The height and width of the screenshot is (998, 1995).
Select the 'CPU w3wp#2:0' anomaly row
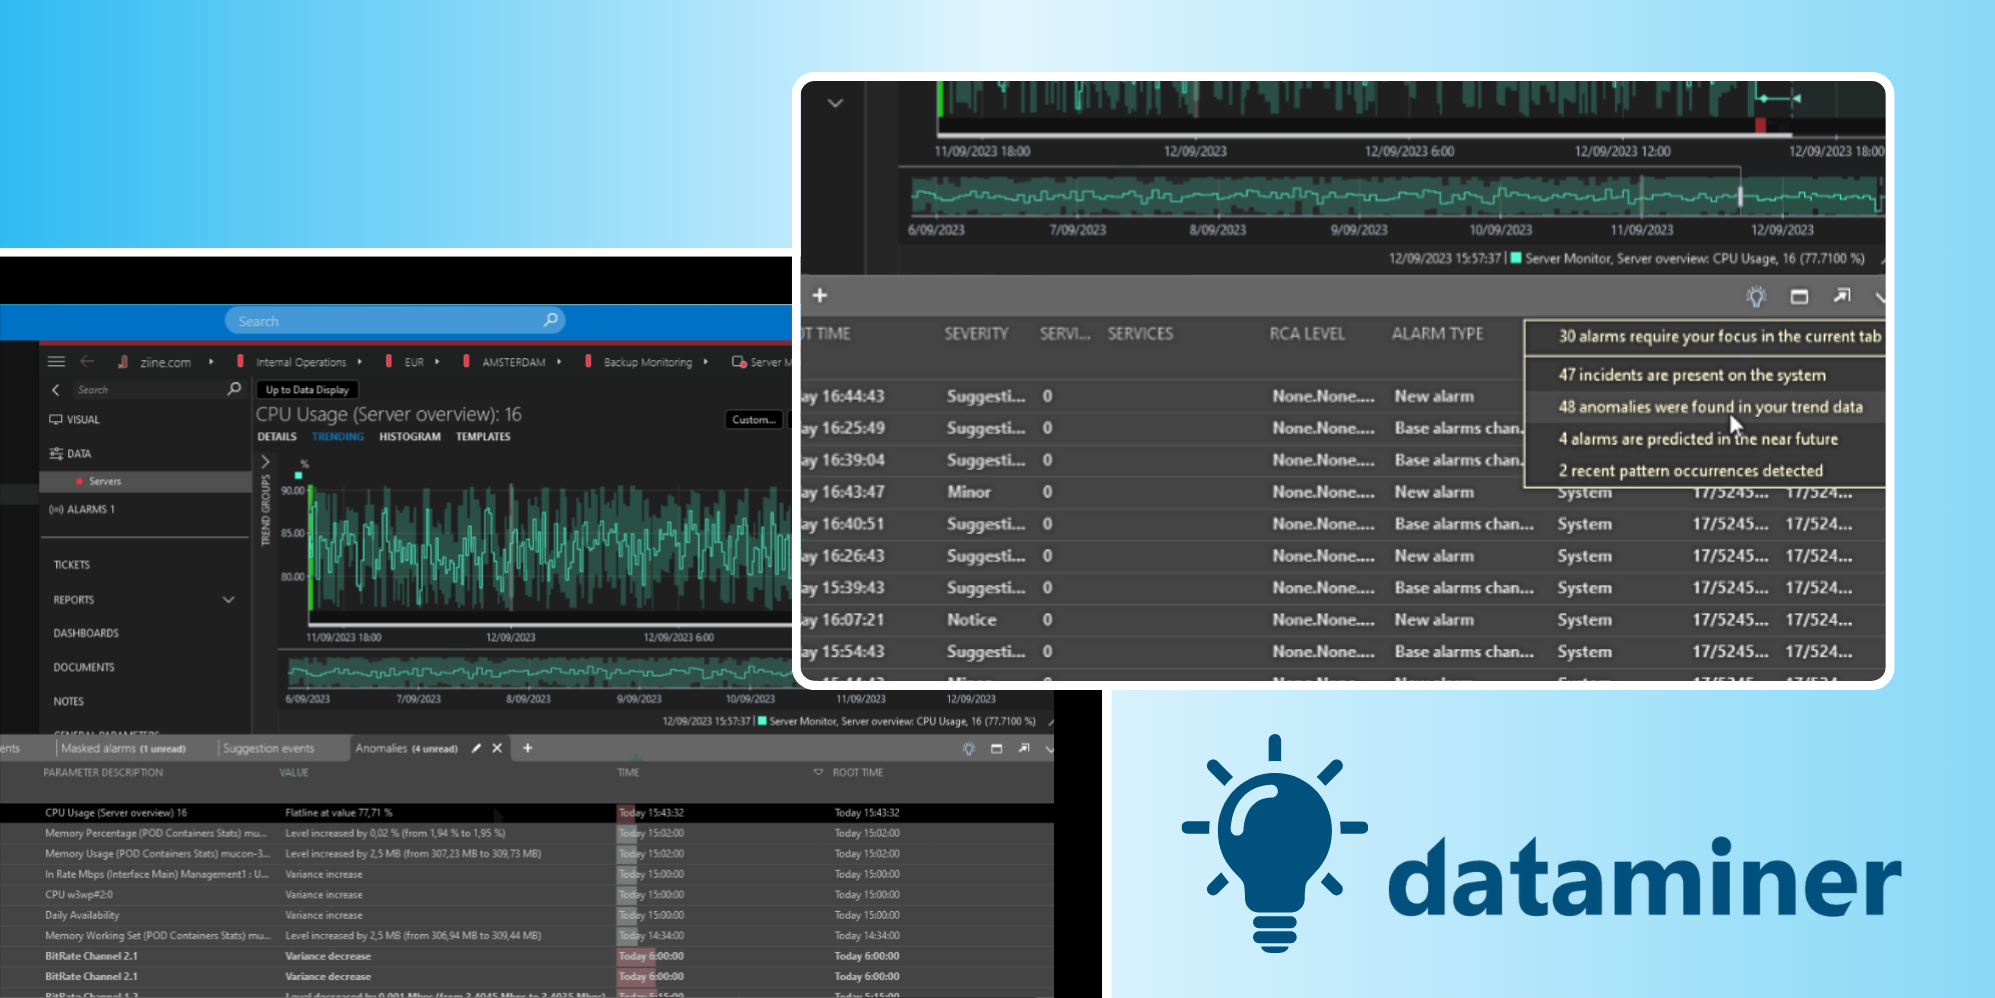(527, 895)
